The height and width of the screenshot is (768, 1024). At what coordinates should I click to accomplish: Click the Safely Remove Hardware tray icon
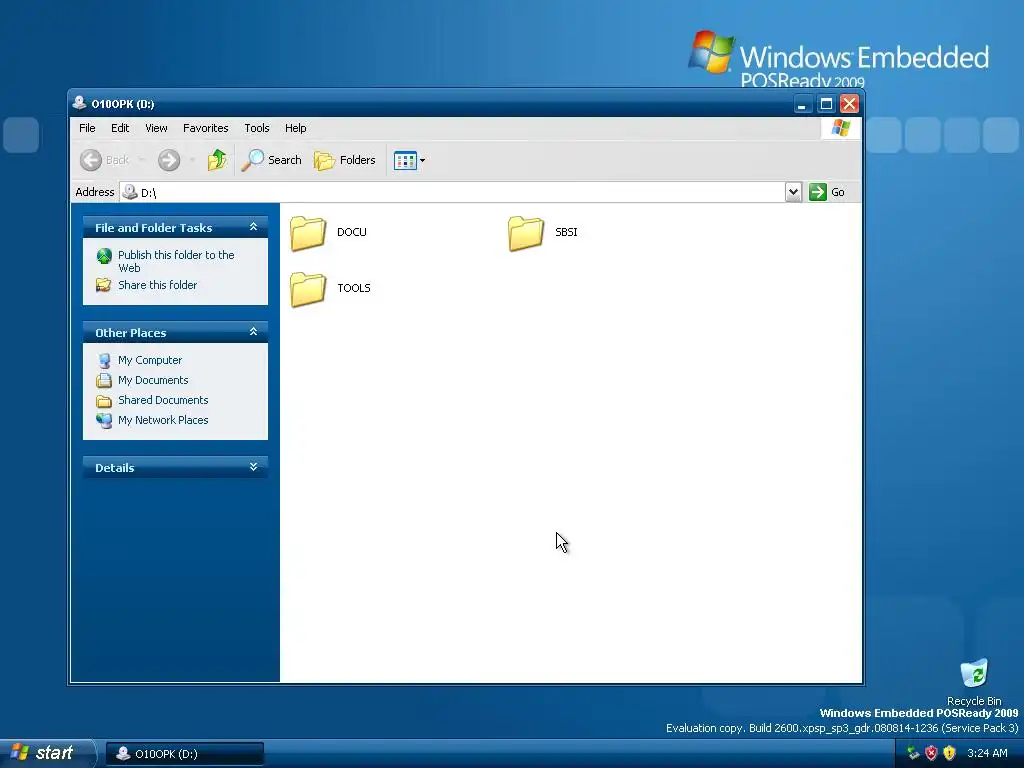click(913, 753)
